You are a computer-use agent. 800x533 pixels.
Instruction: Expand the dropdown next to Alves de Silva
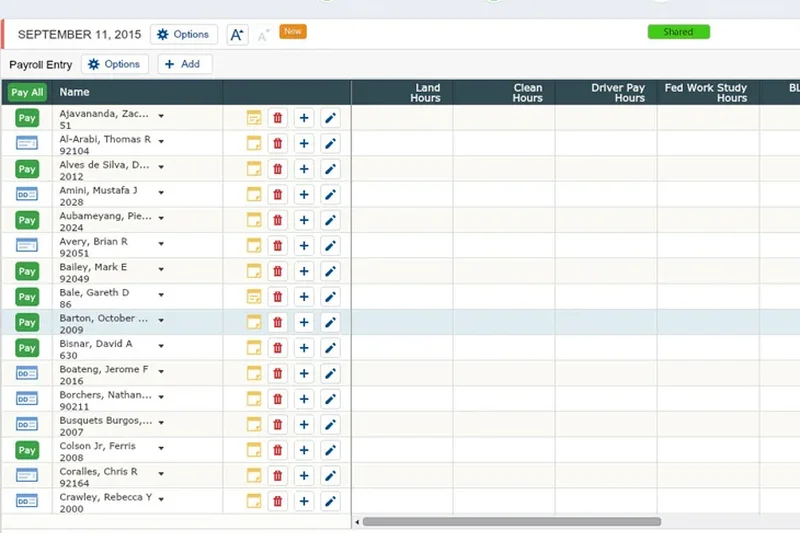point(161,167)
